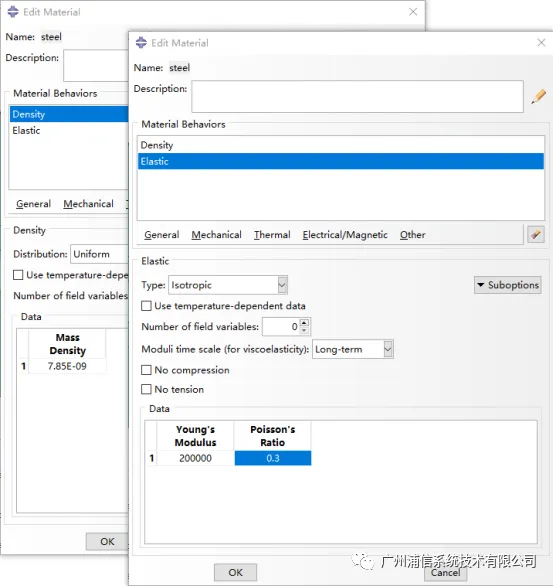Decrease number of field variables with down arrow
Viewport: 554px width, 586px height.
click(x=304, y=330)
